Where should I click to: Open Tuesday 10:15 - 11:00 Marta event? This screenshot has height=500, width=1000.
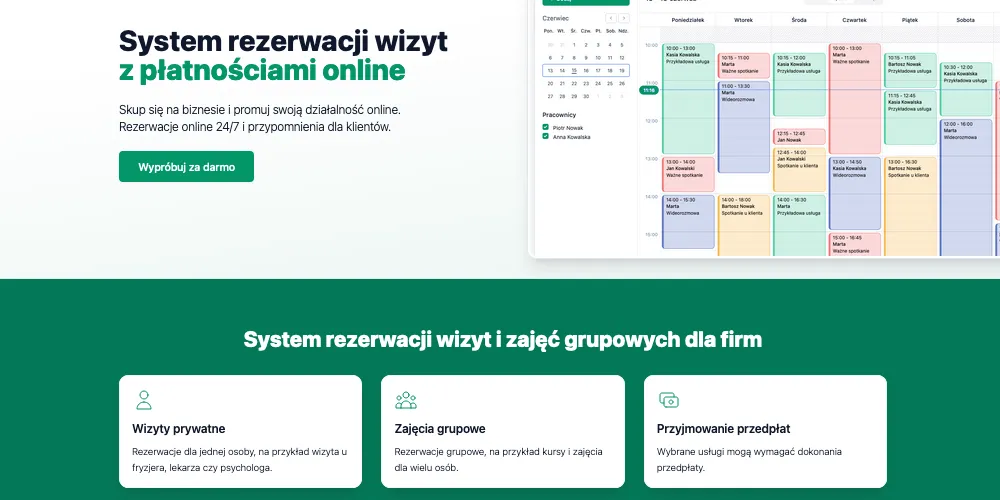tap(744, 66)
